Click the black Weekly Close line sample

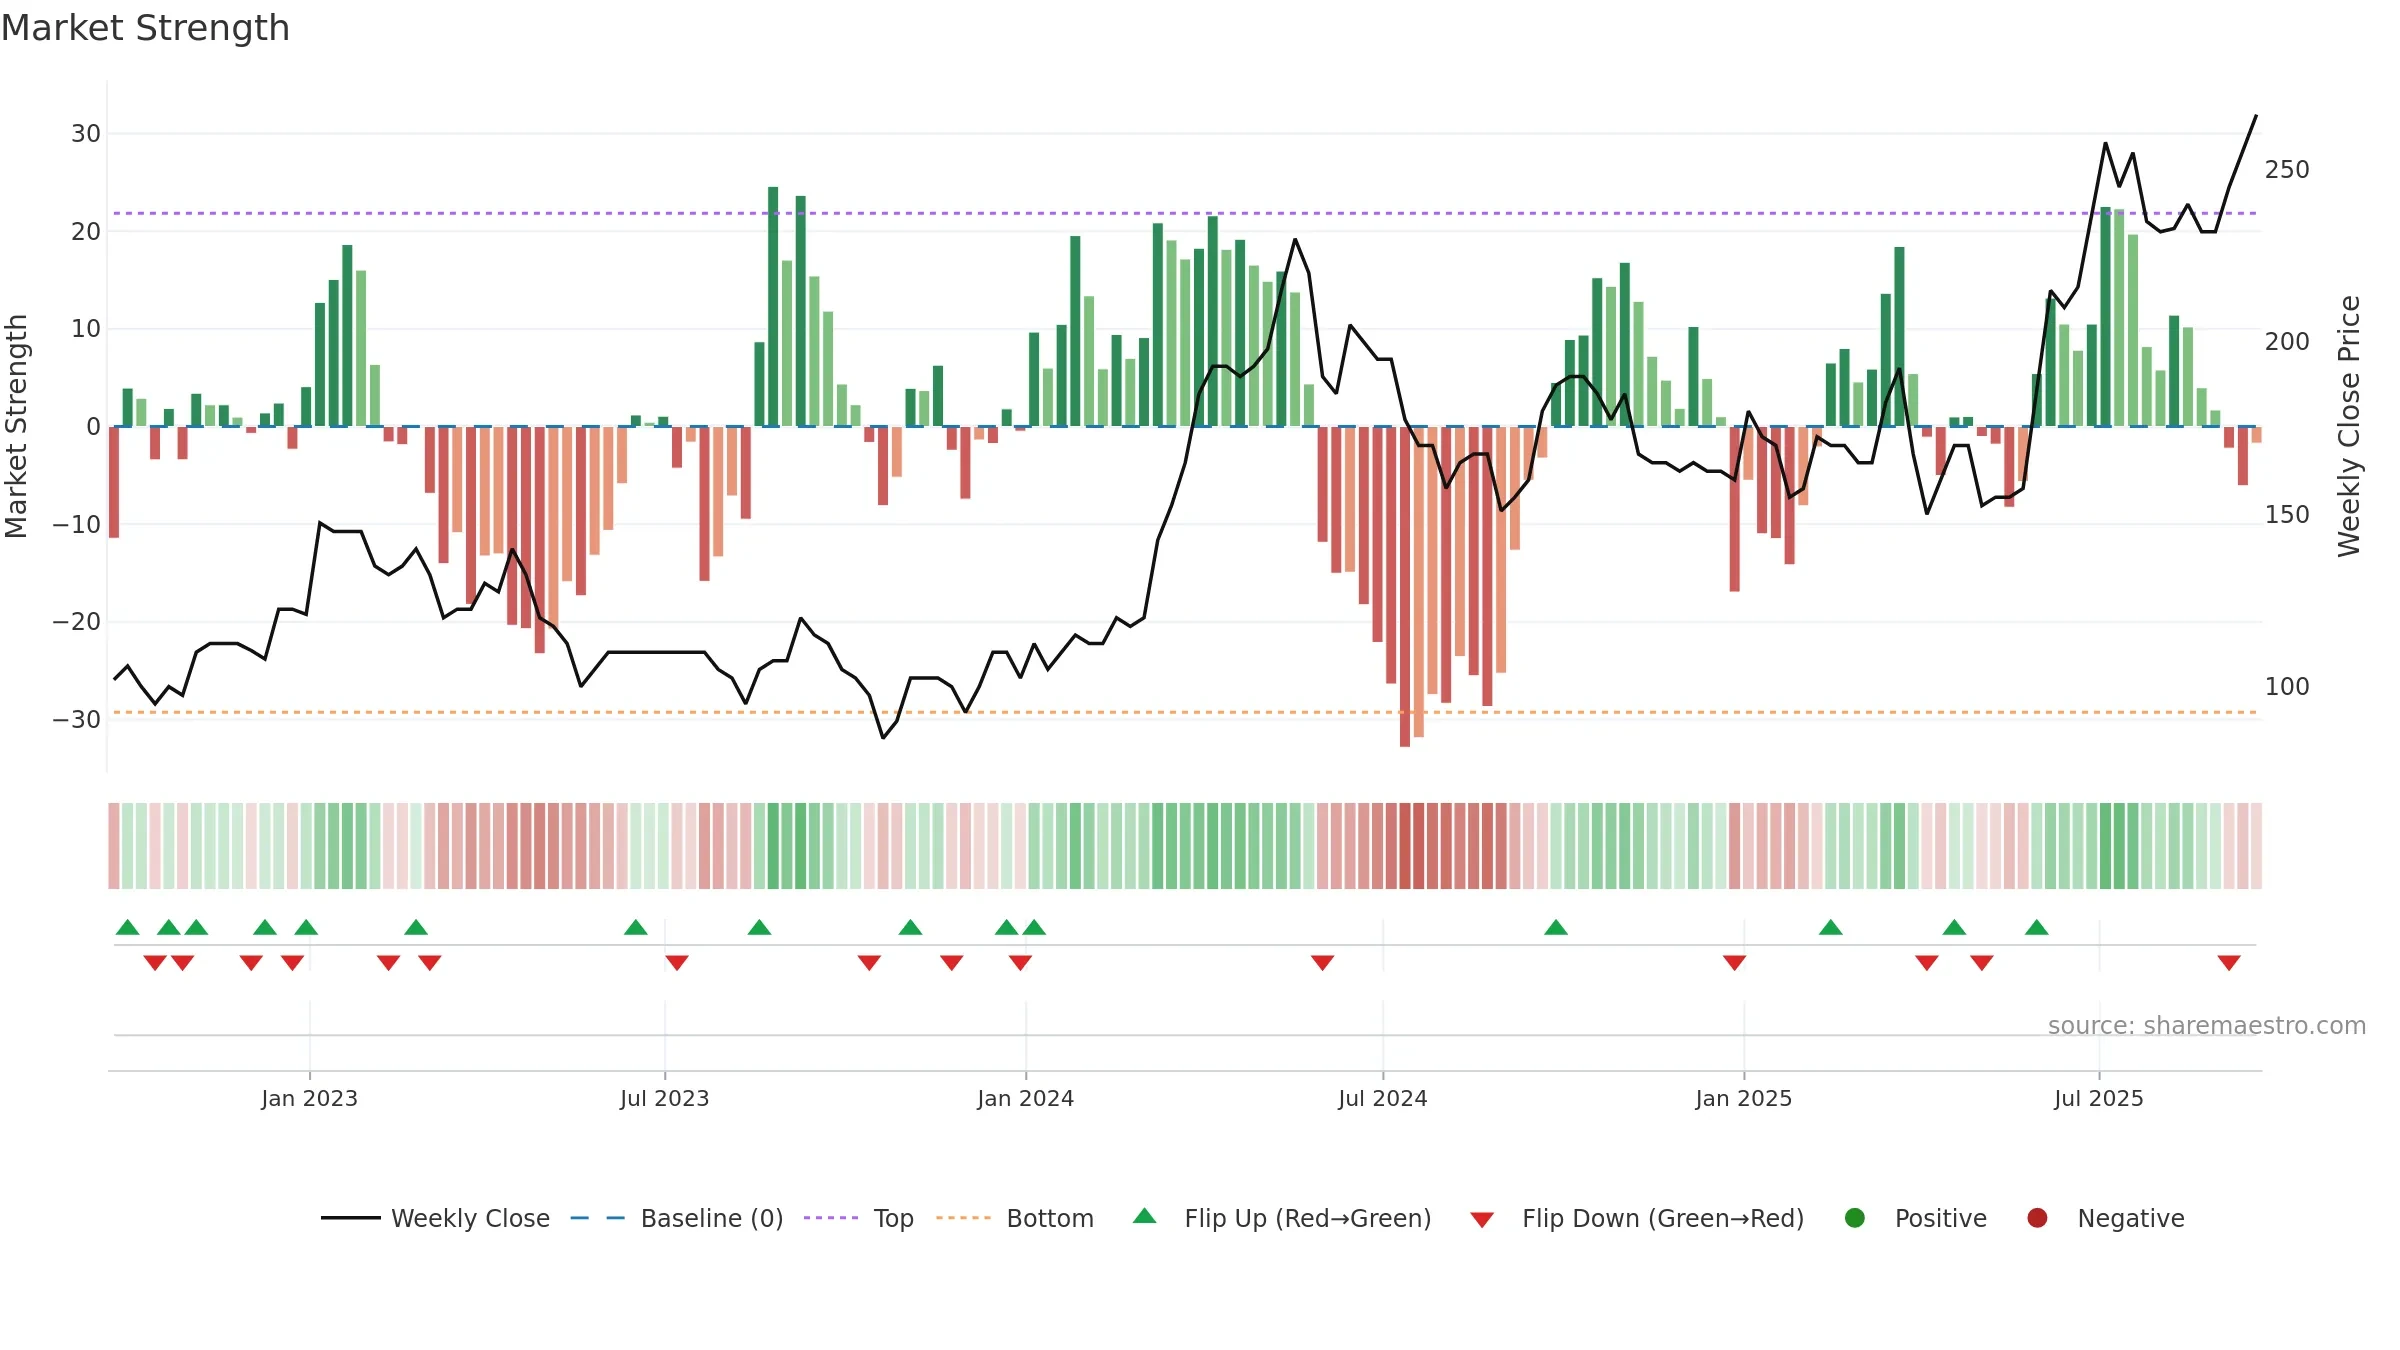[x=350, y=1218]
